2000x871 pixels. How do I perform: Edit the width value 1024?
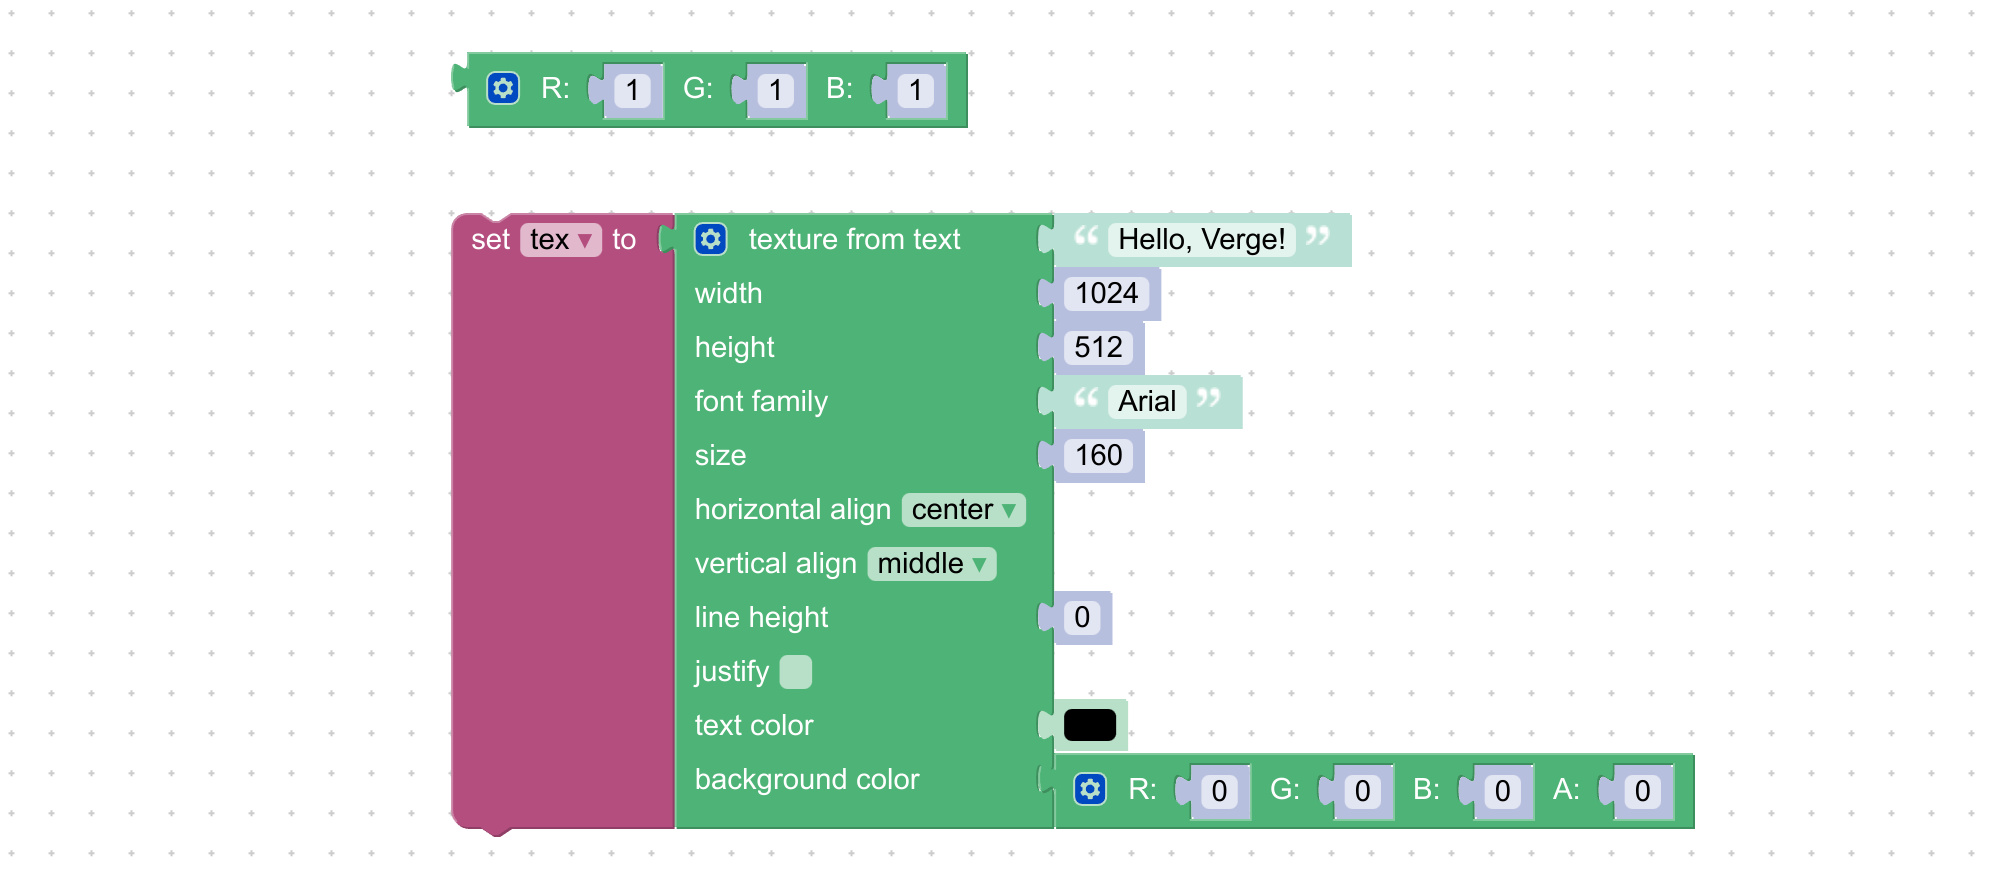tap(1107, 293)
